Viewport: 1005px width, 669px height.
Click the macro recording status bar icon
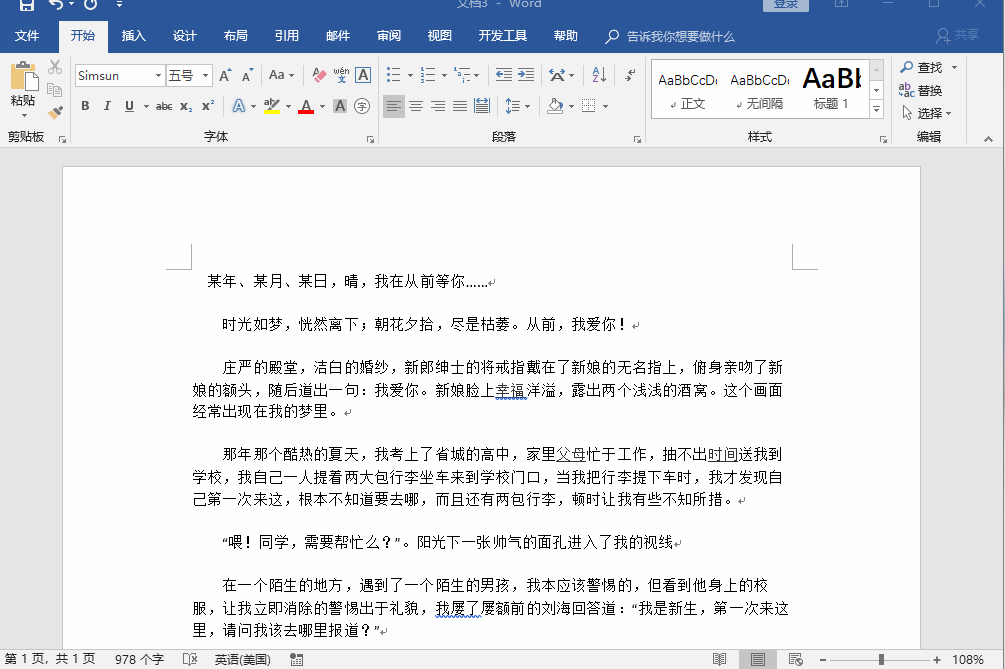point(296,659)
